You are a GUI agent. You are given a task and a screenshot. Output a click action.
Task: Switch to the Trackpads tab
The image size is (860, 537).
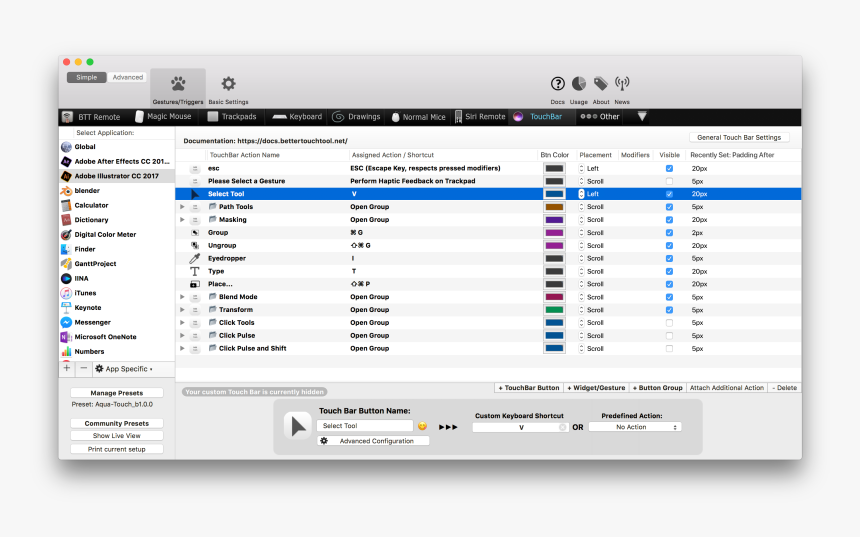(231, 117)
